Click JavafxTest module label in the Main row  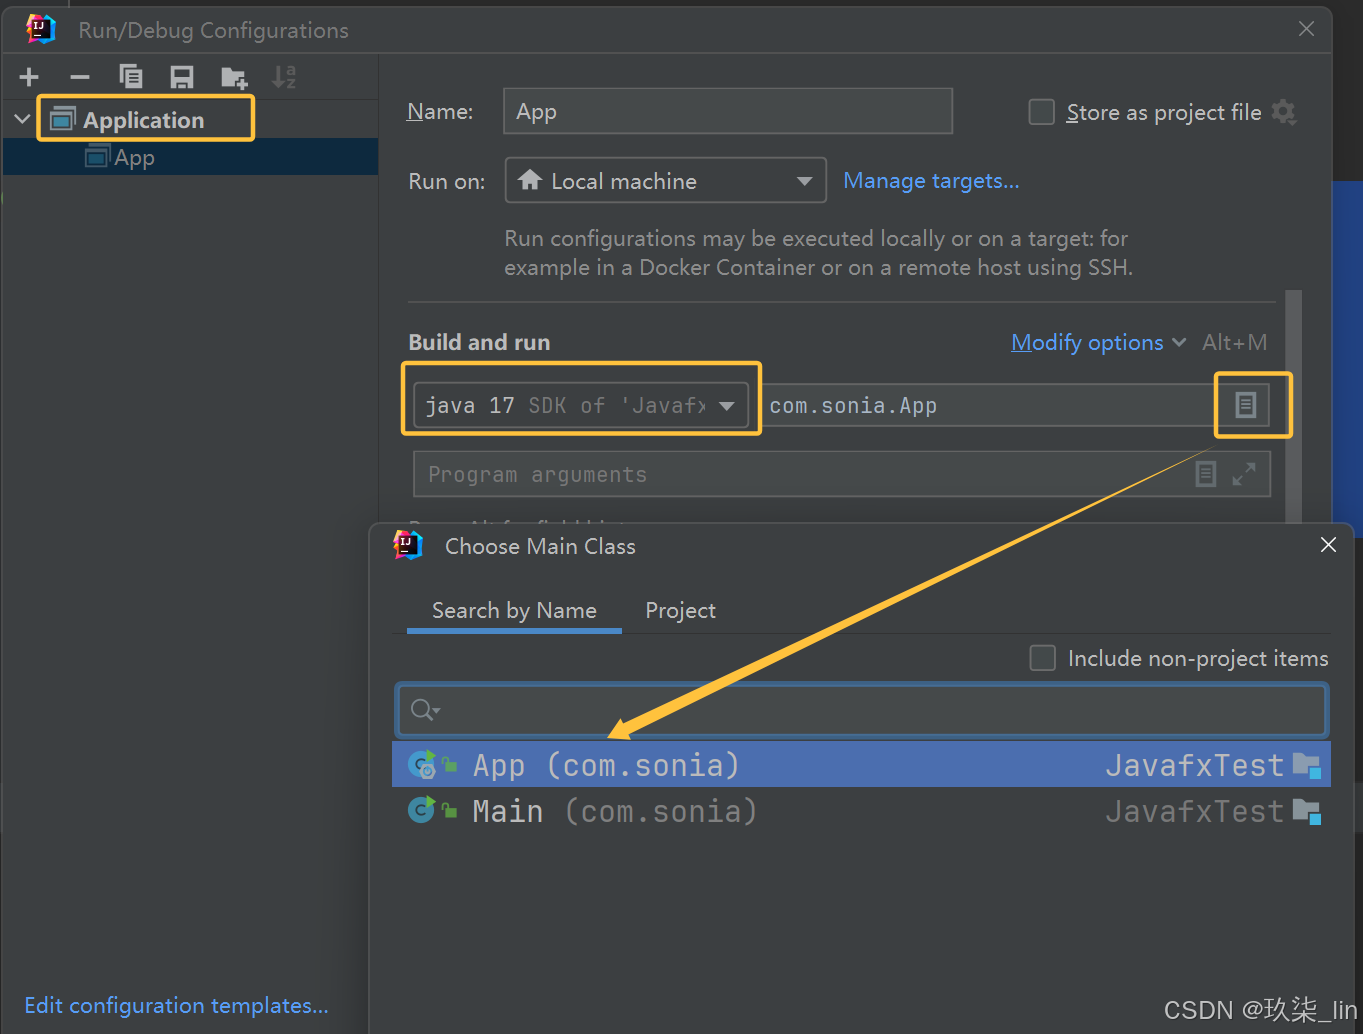pyautogui.click(x=1194, y=811)
